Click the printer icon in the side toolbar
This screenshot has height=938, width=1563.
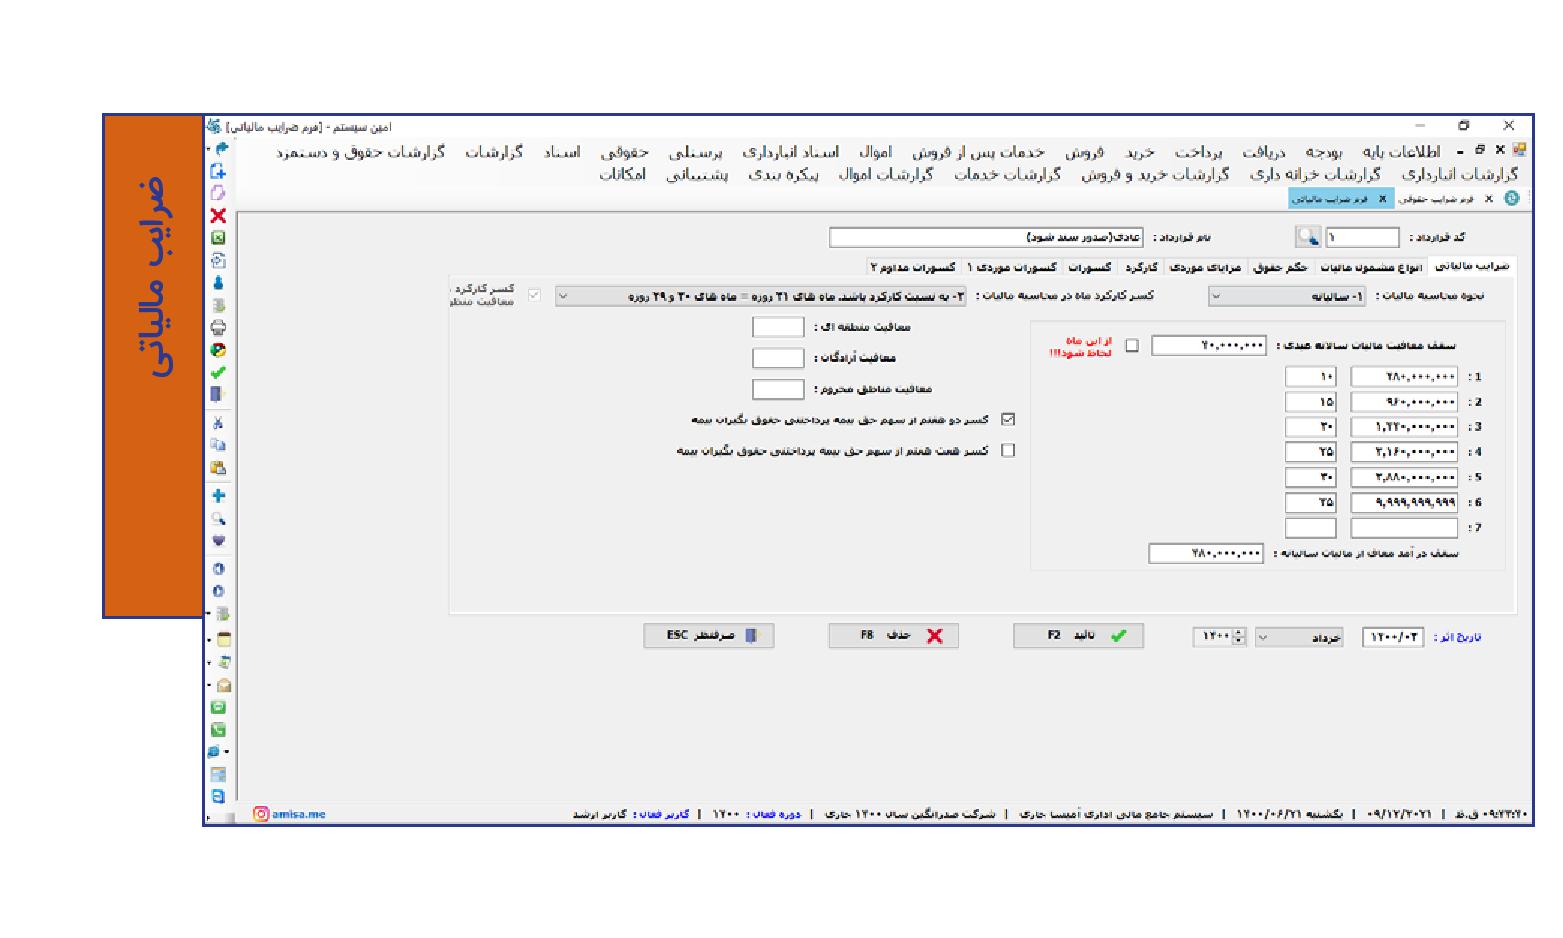pyautogui.click(x=218, y=328)
